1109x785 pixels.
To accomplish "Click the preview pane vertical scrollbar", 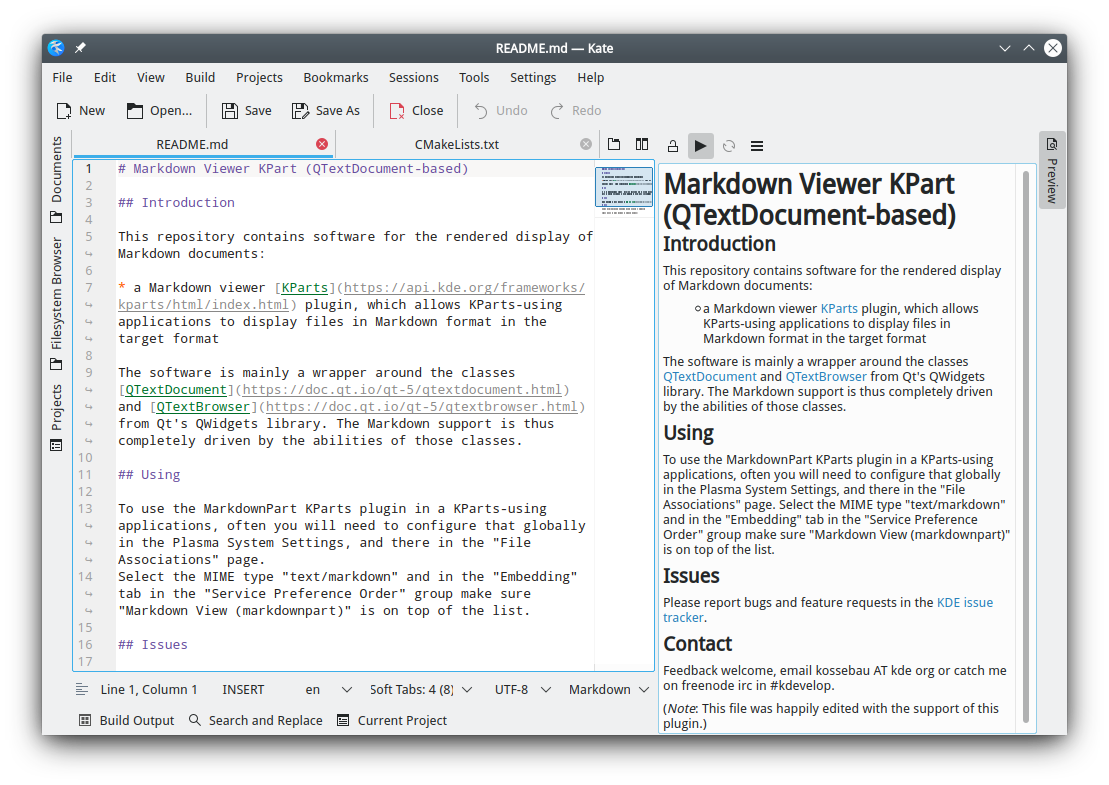I will pyautogui.click(x=1024, y=445).
